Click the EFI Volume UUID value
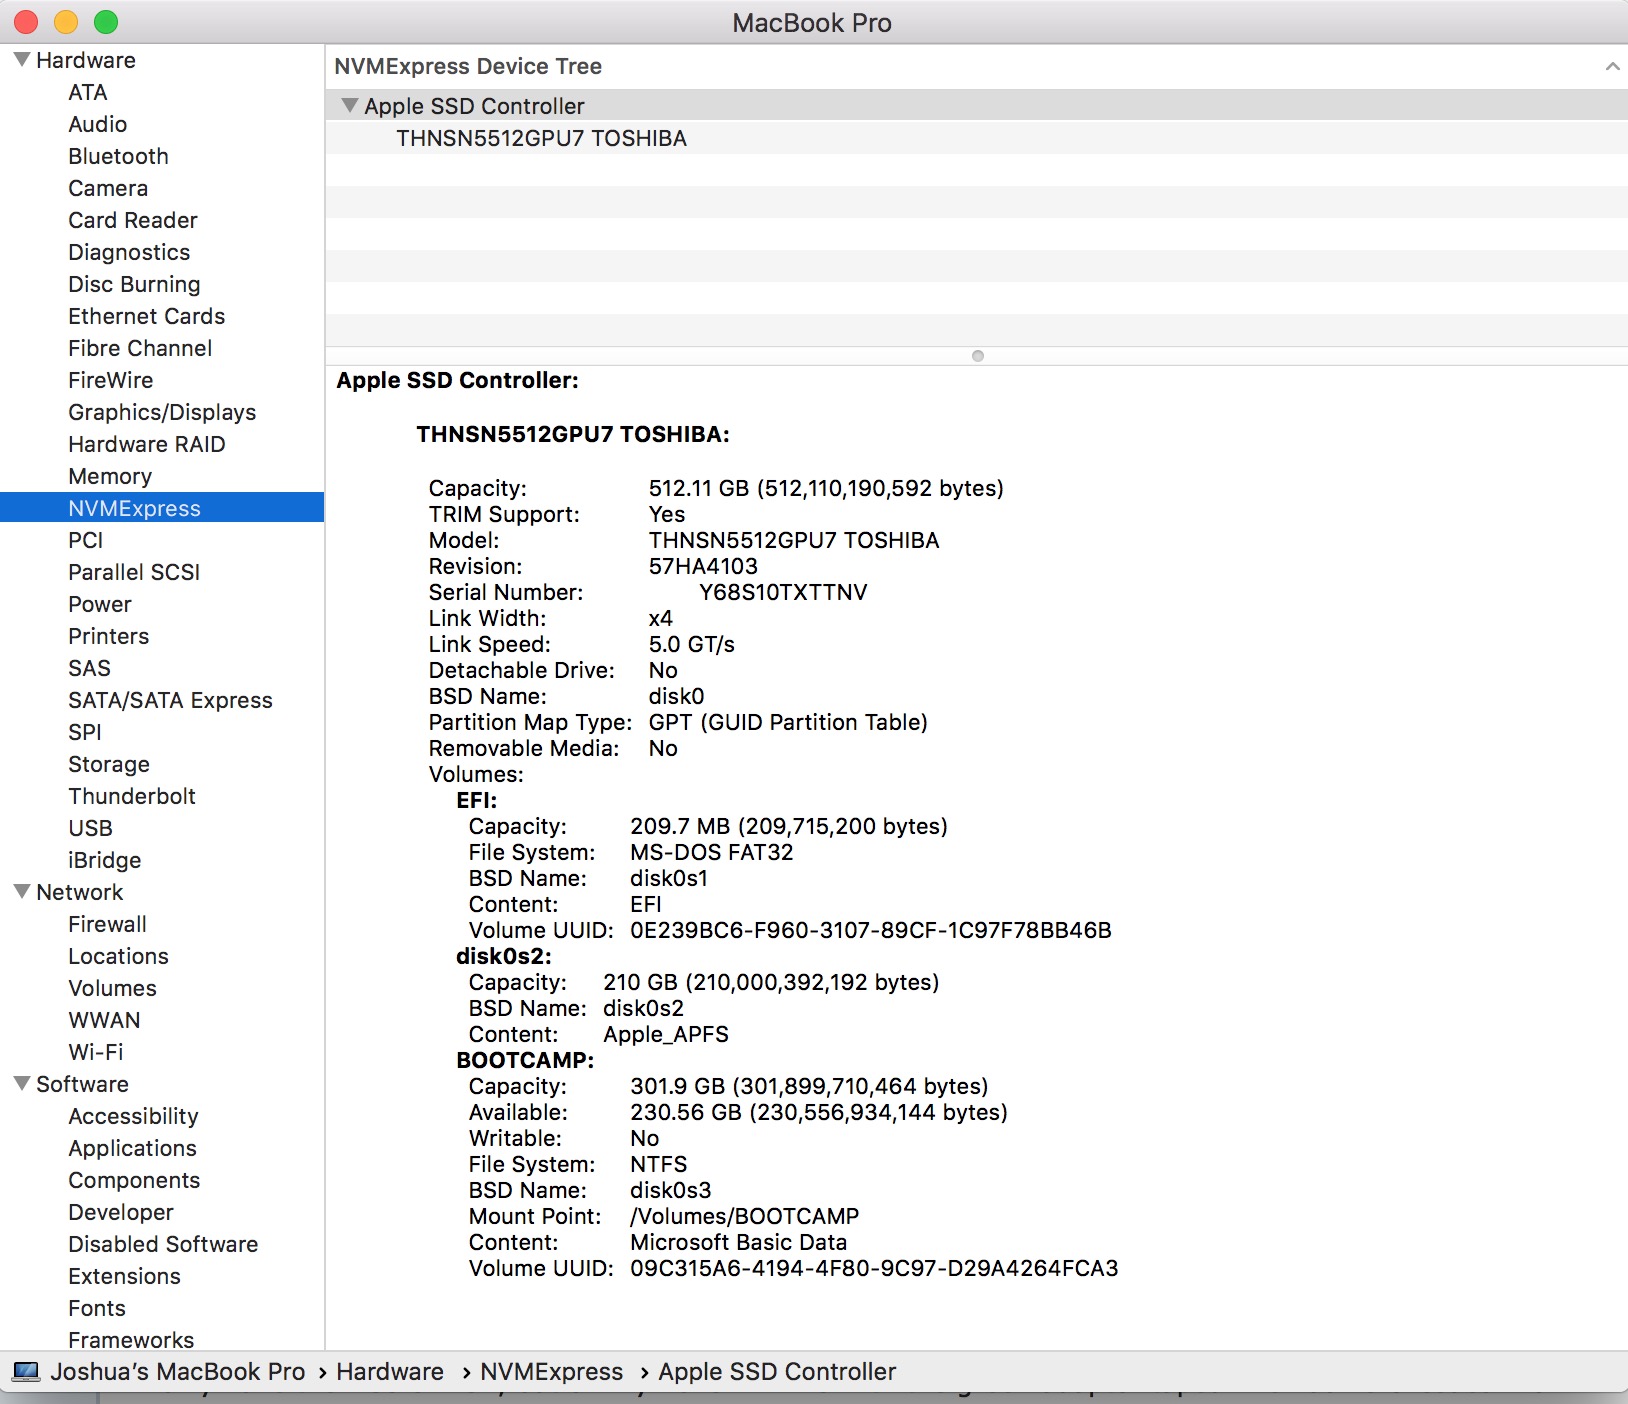1628x1404 pixels. (x=871, y=930)
